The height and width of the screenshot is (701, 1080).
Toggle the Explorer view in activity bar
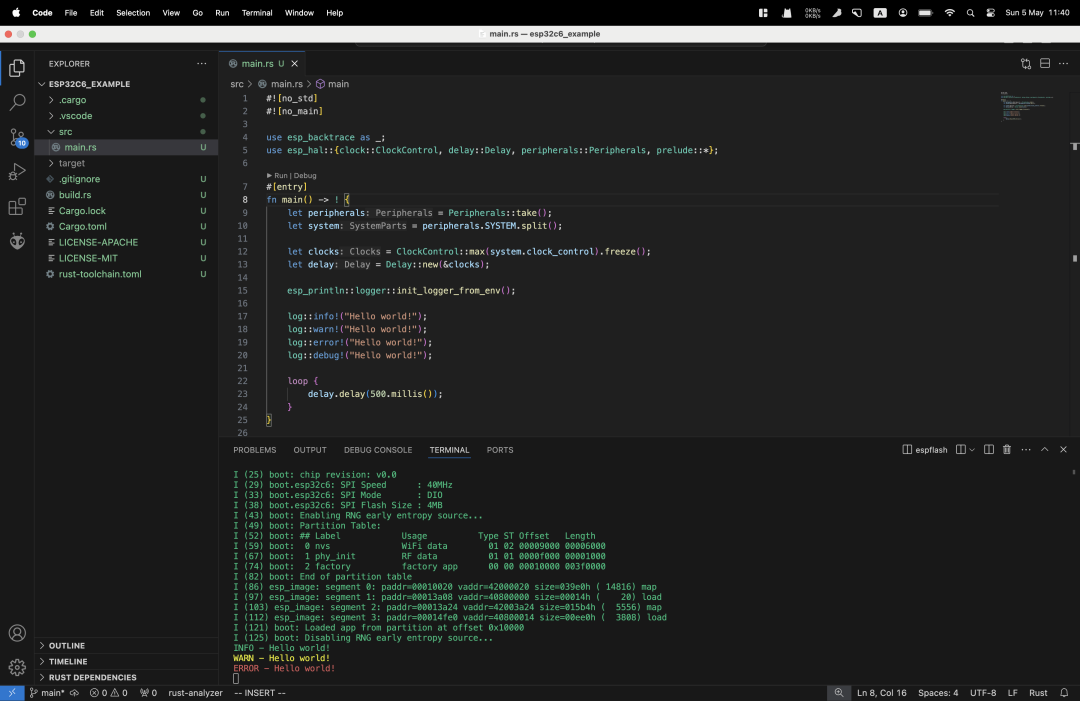[17, 68]
